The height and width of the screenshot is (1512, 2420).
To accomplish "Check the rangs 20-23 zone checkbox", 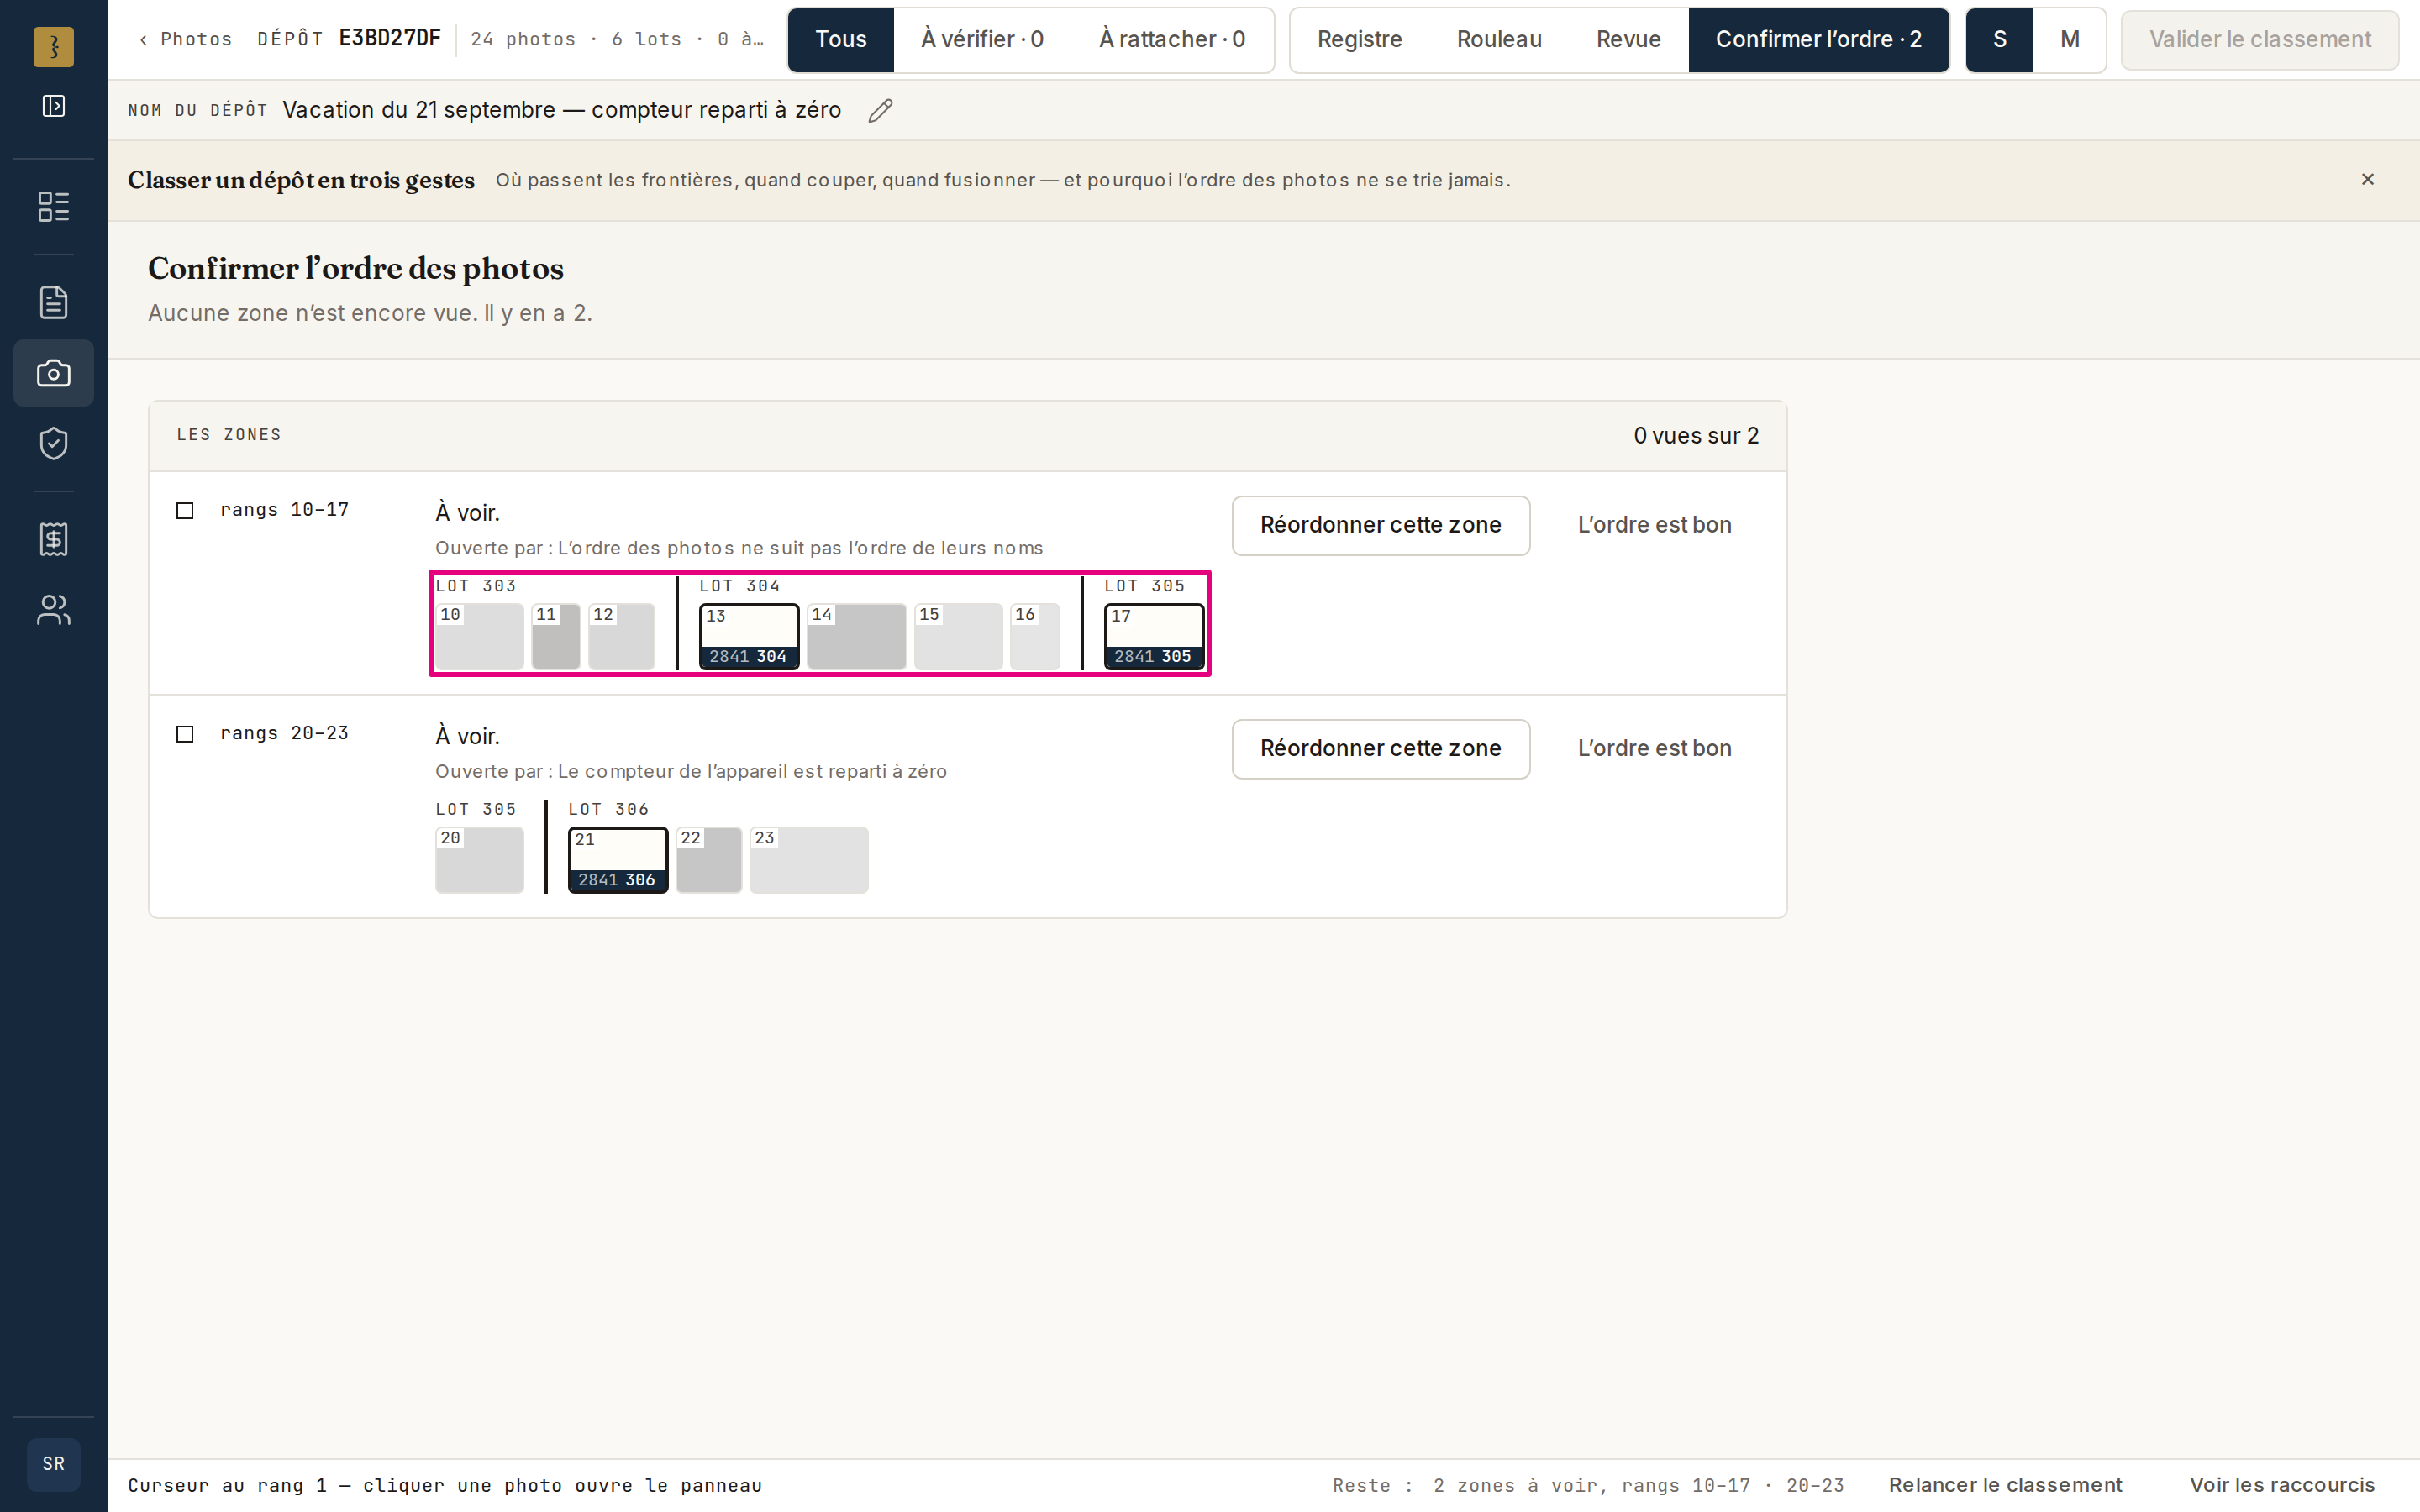I will pyautogui.click(x=185, y=735).
